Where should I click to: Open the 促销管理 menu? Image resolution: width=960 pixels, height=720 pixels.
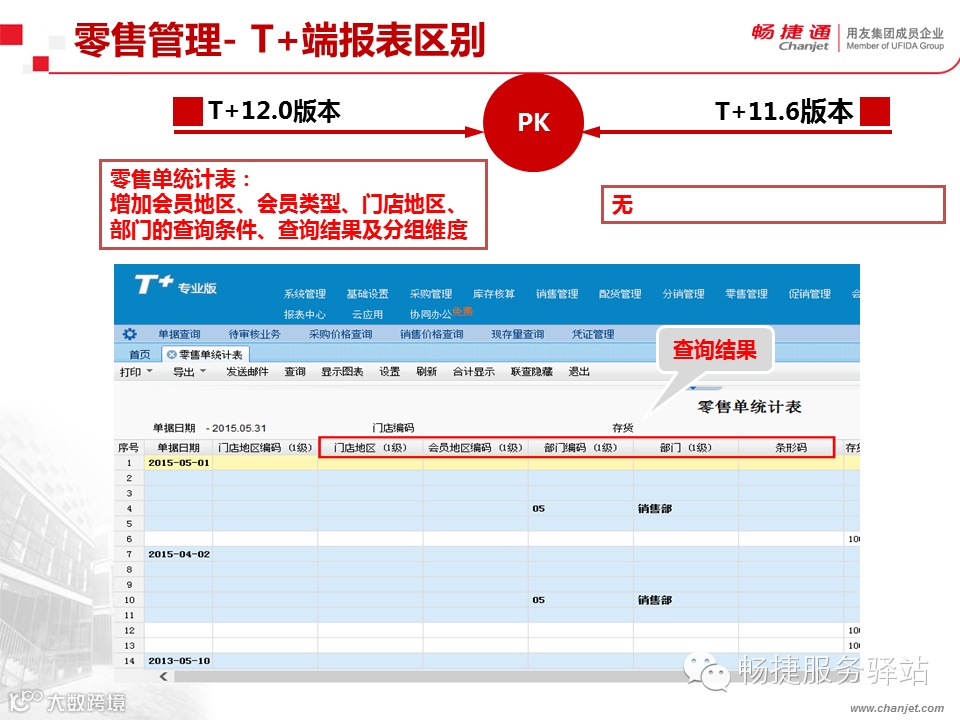click(x=809, y=294)
